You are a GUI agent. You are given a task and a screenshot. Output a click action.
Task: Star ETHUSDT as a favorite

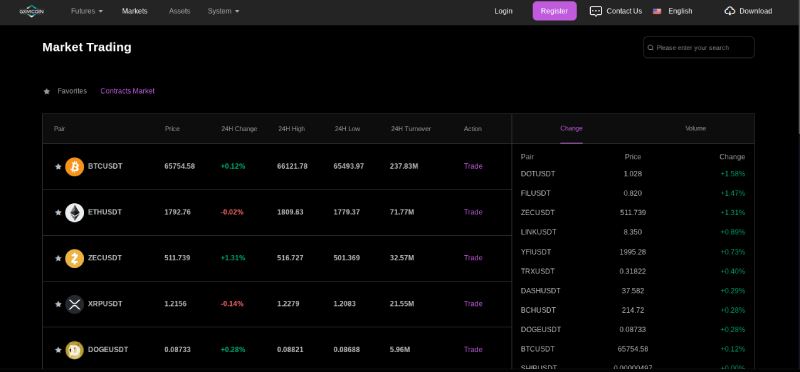point(58,212)
